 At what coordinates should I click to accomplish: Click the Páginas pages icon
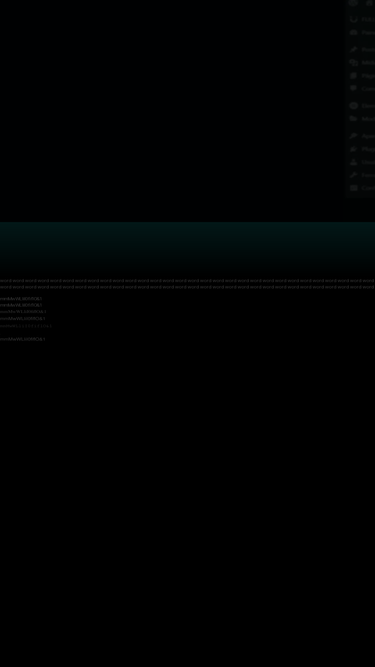pos(353,76)
